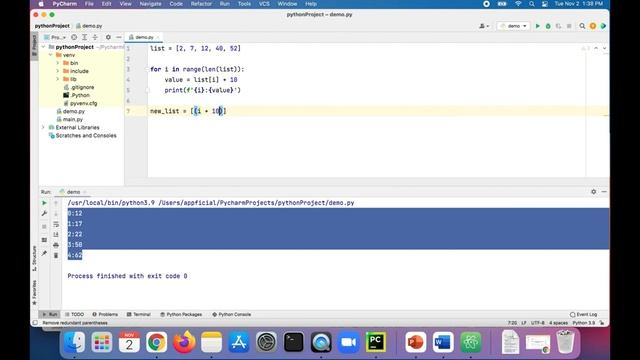
Task: Open Search Everywhere magnifier in the PyCharm toolbar
Action: [582, 26]
